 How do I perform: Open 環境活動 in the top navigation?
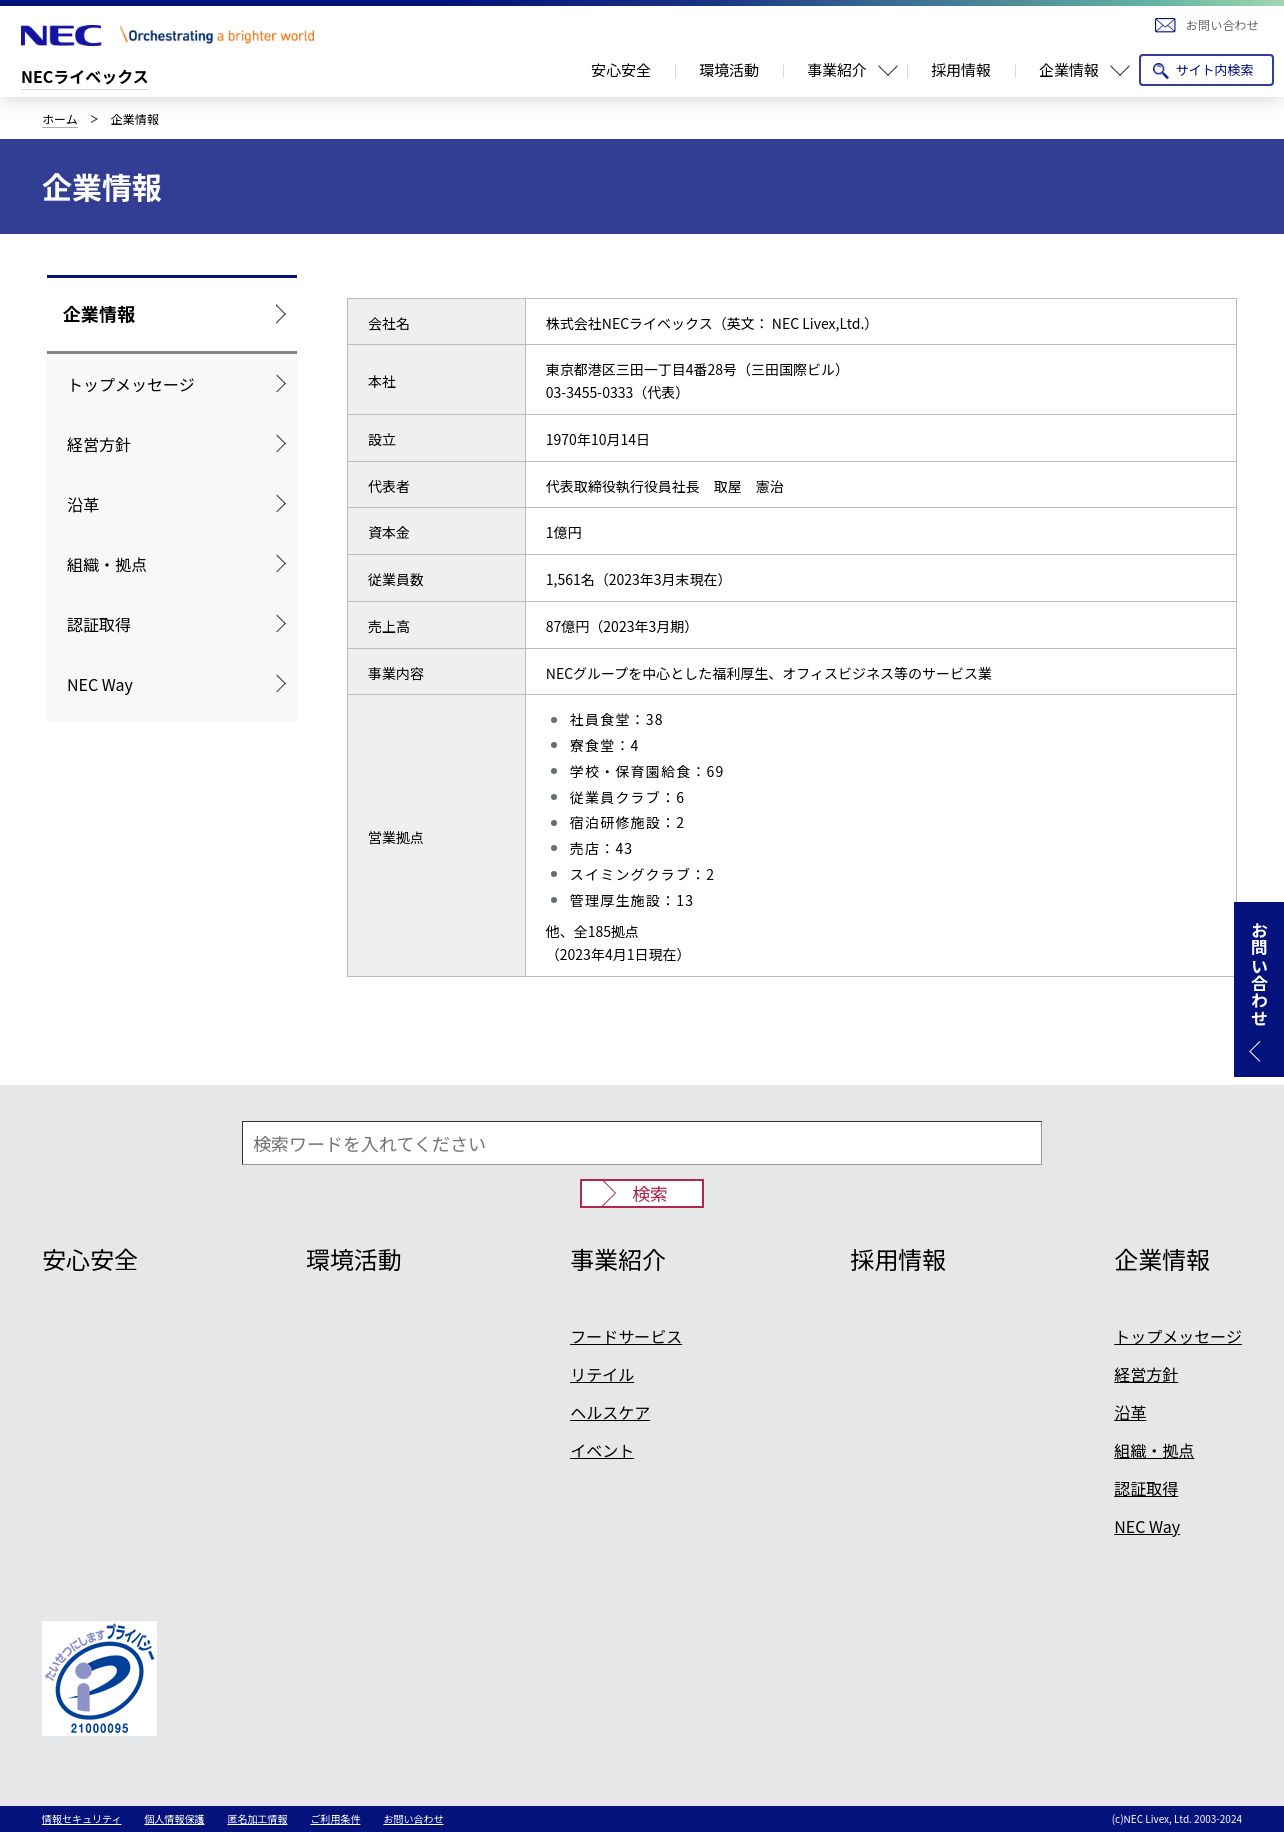pos(729,71)
